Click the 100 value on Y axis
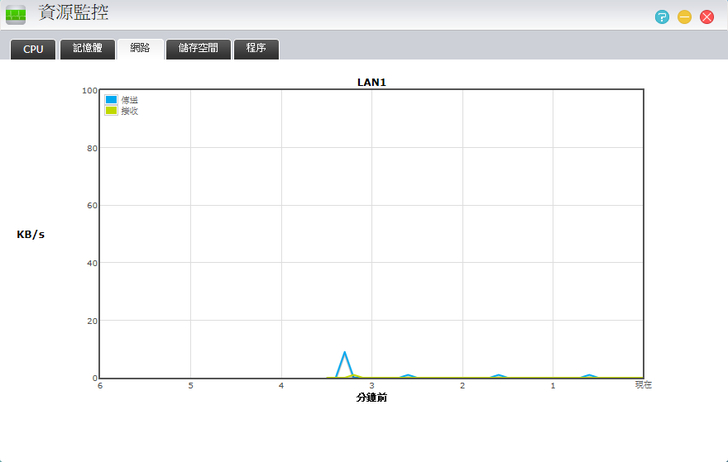728x462 pixels. click(90, 91)
